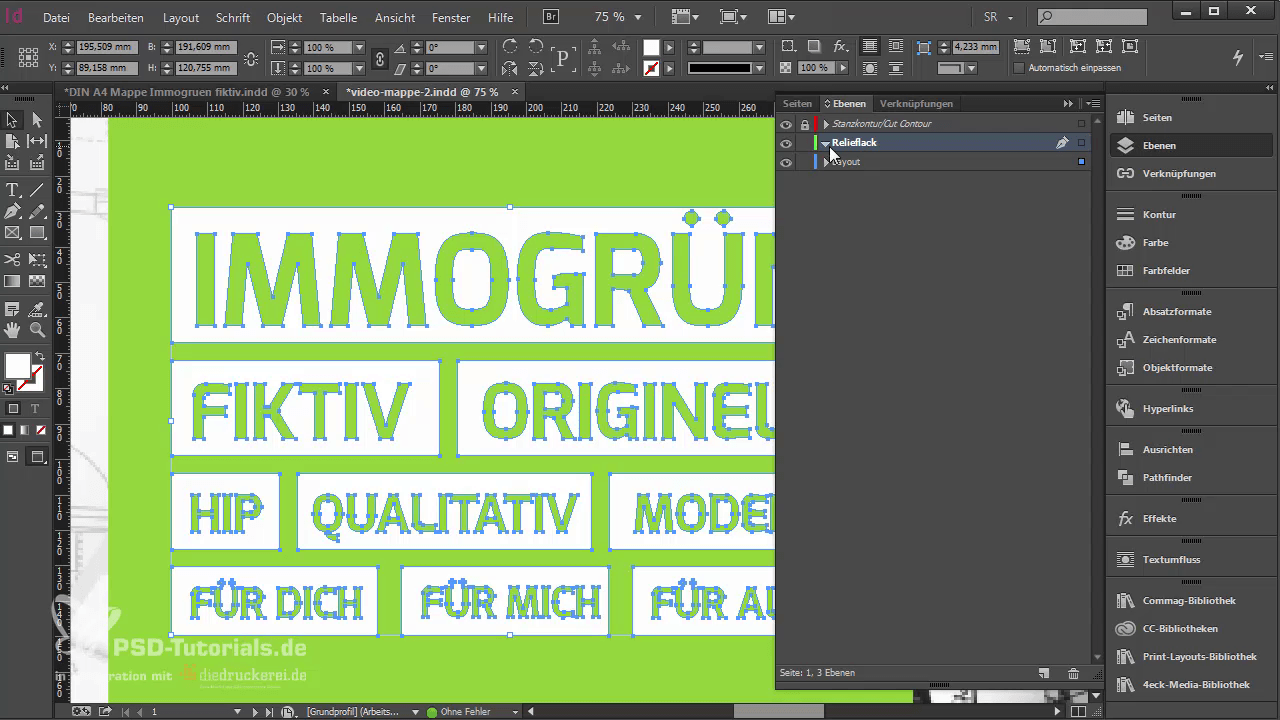Switch to the Seiten panel tab

797,103
